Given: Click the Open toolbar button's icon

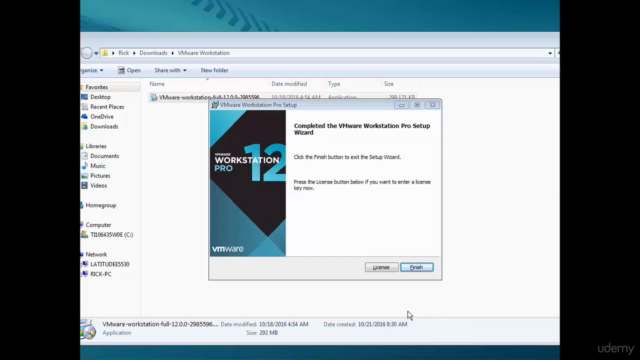Looking at the screenshot, I should (x=121, y=70).
